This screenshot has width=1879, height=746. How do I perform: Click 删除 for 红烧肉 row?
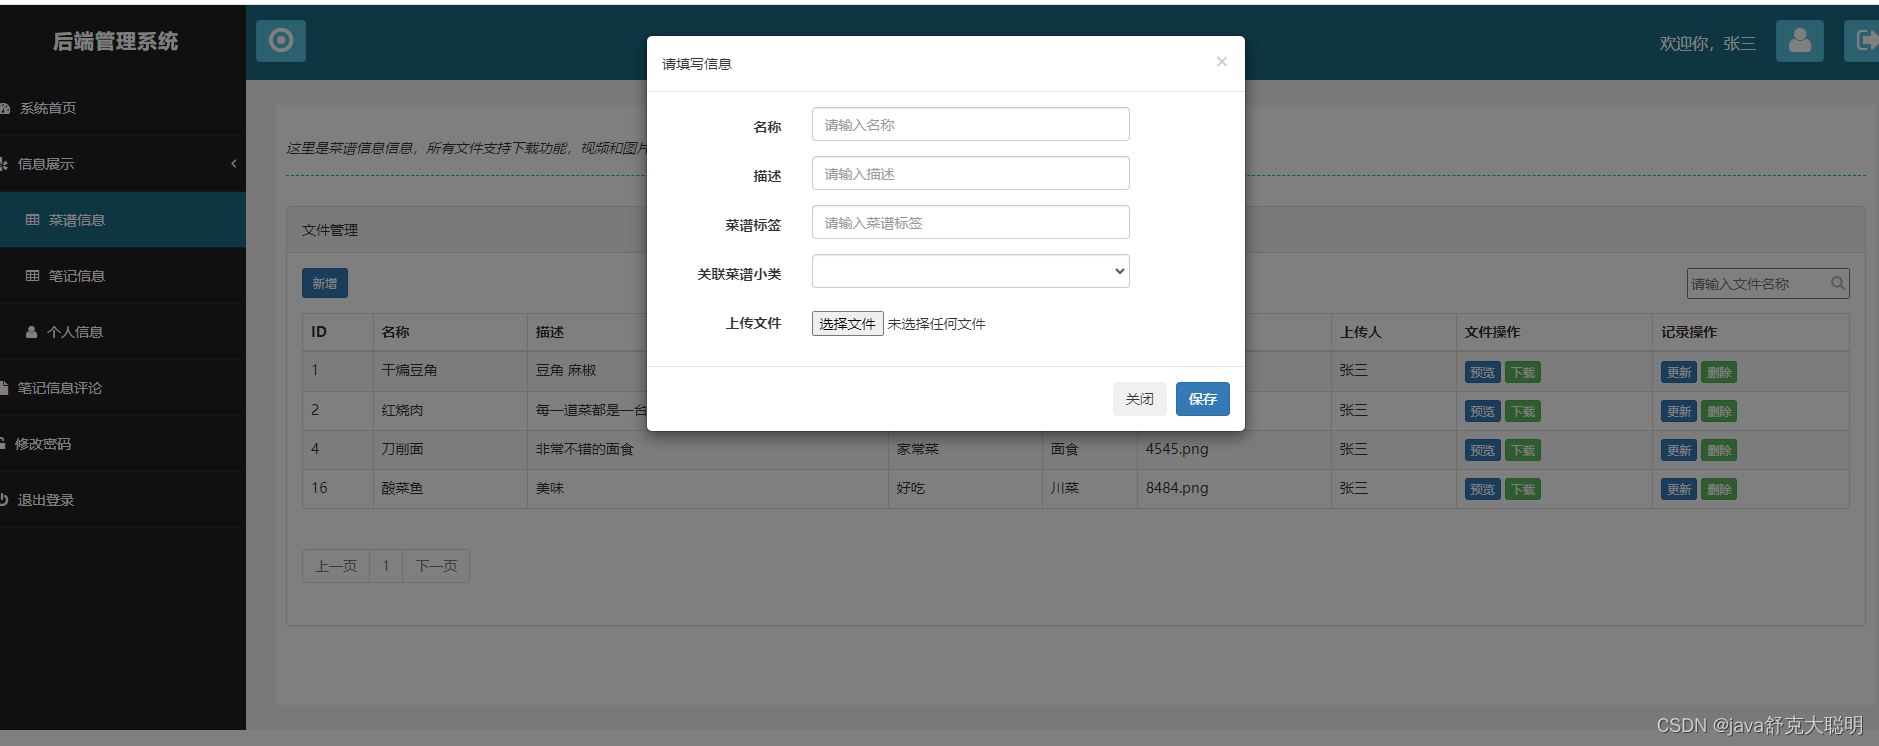coord(1719,411)
